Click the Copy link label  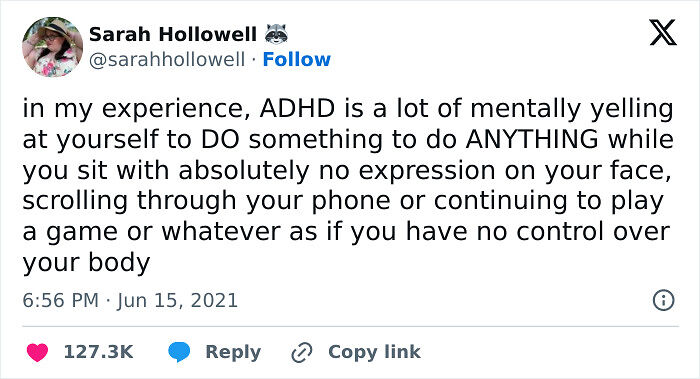[x=374, y=352]
